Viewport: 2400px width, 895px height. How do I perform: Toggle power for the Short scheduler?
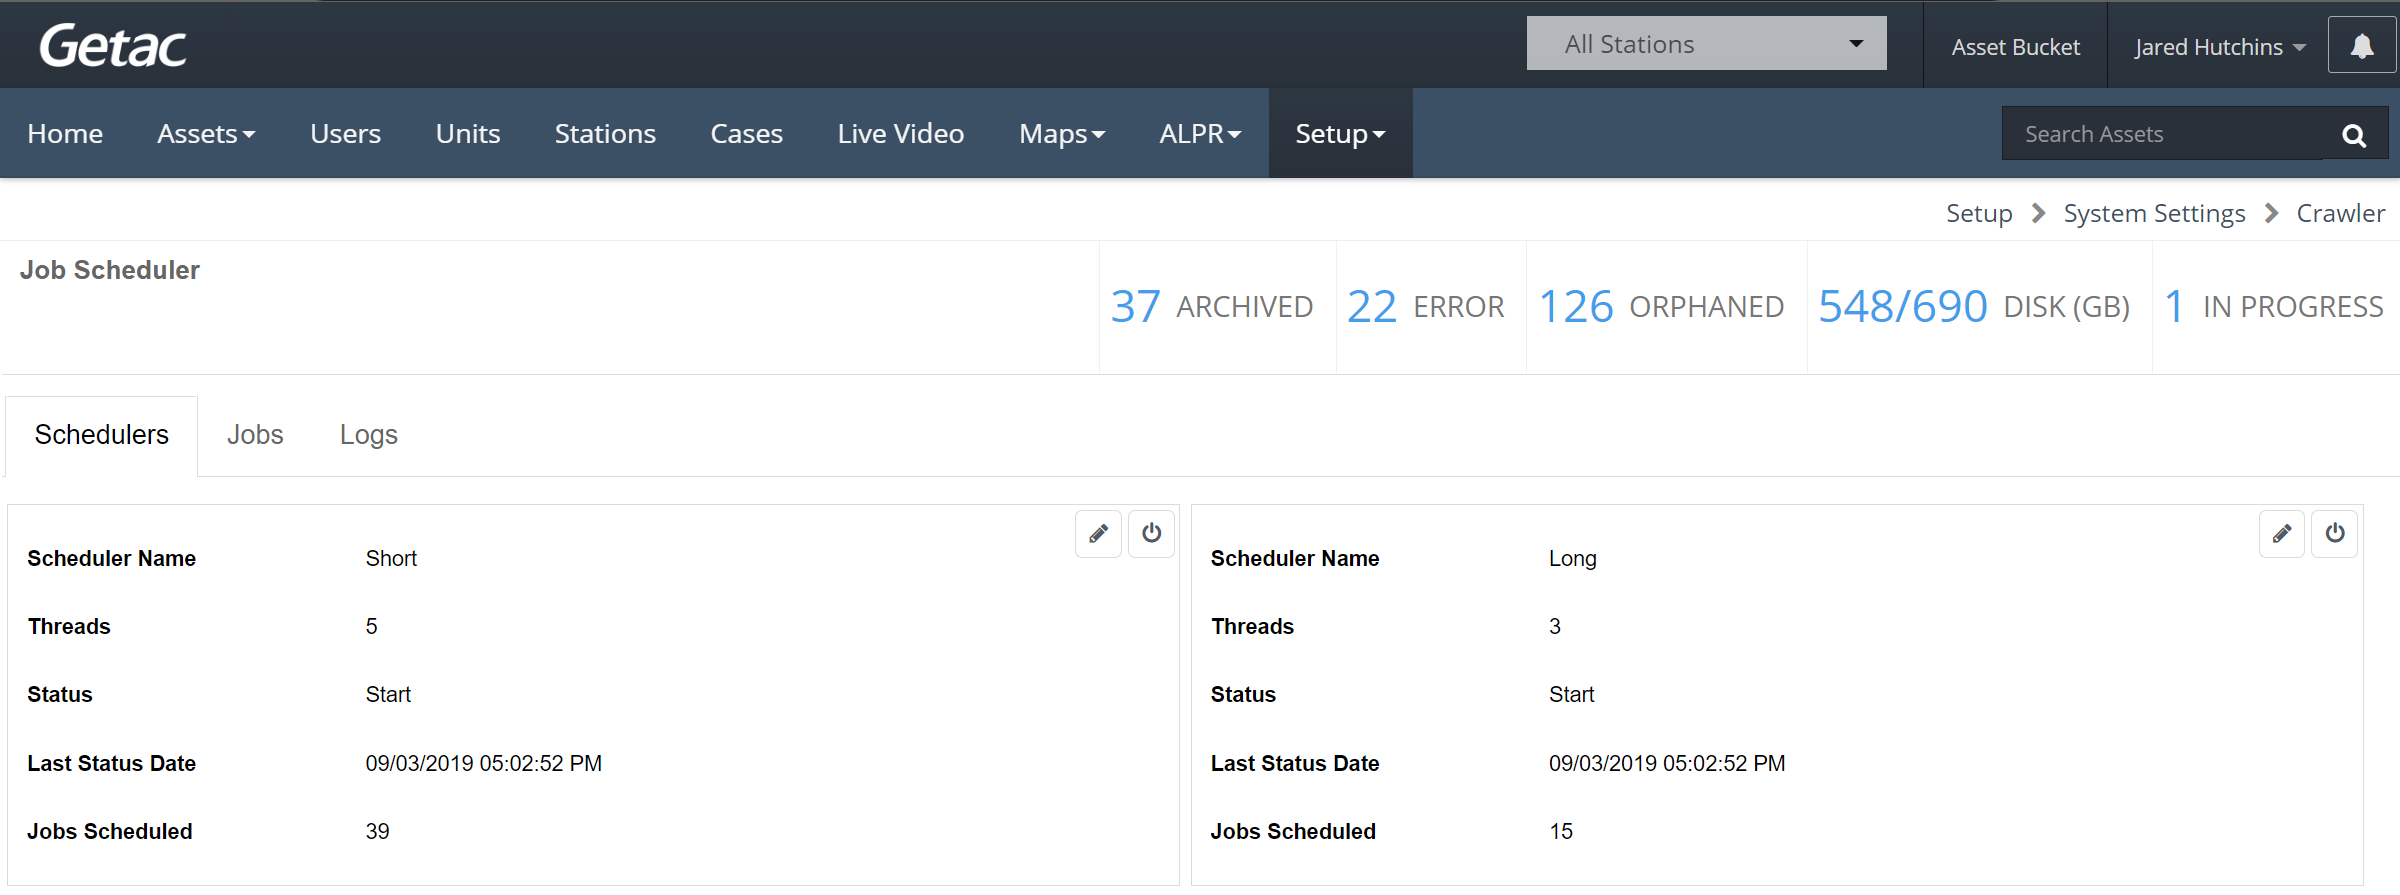tap(1151, 533)
